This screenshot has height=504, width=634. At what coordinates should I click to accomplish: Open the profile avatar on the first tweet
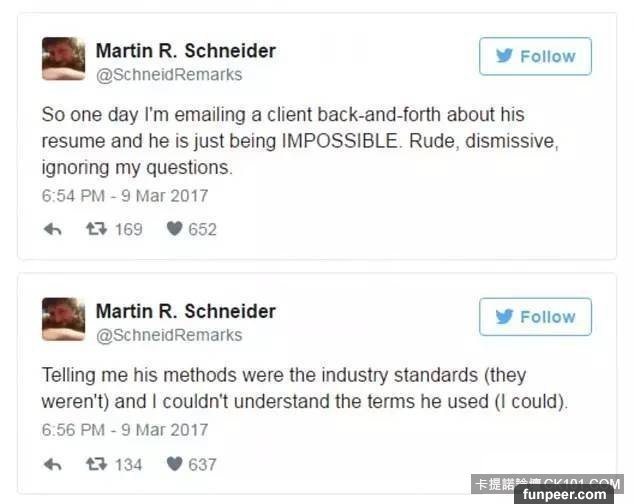pos(63,59)
